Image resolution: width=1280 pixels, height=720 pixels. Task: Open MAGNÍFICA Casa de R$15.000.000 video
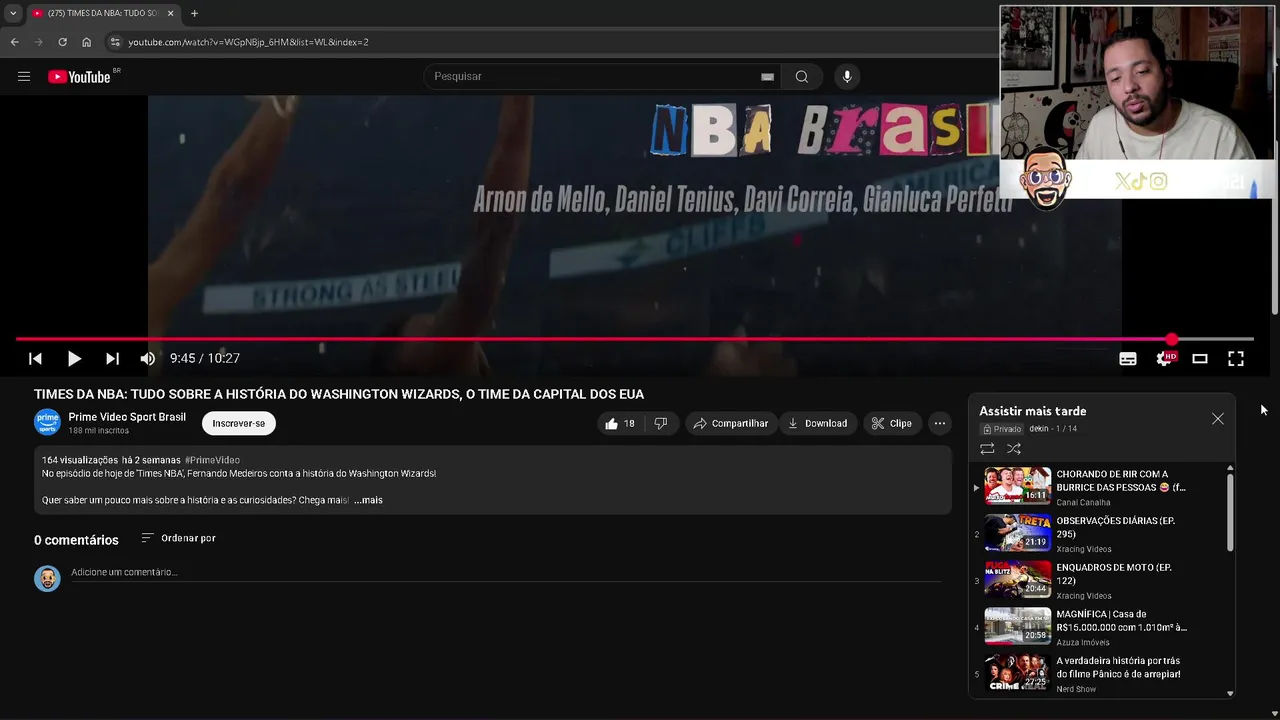(x=1121, y=621)
